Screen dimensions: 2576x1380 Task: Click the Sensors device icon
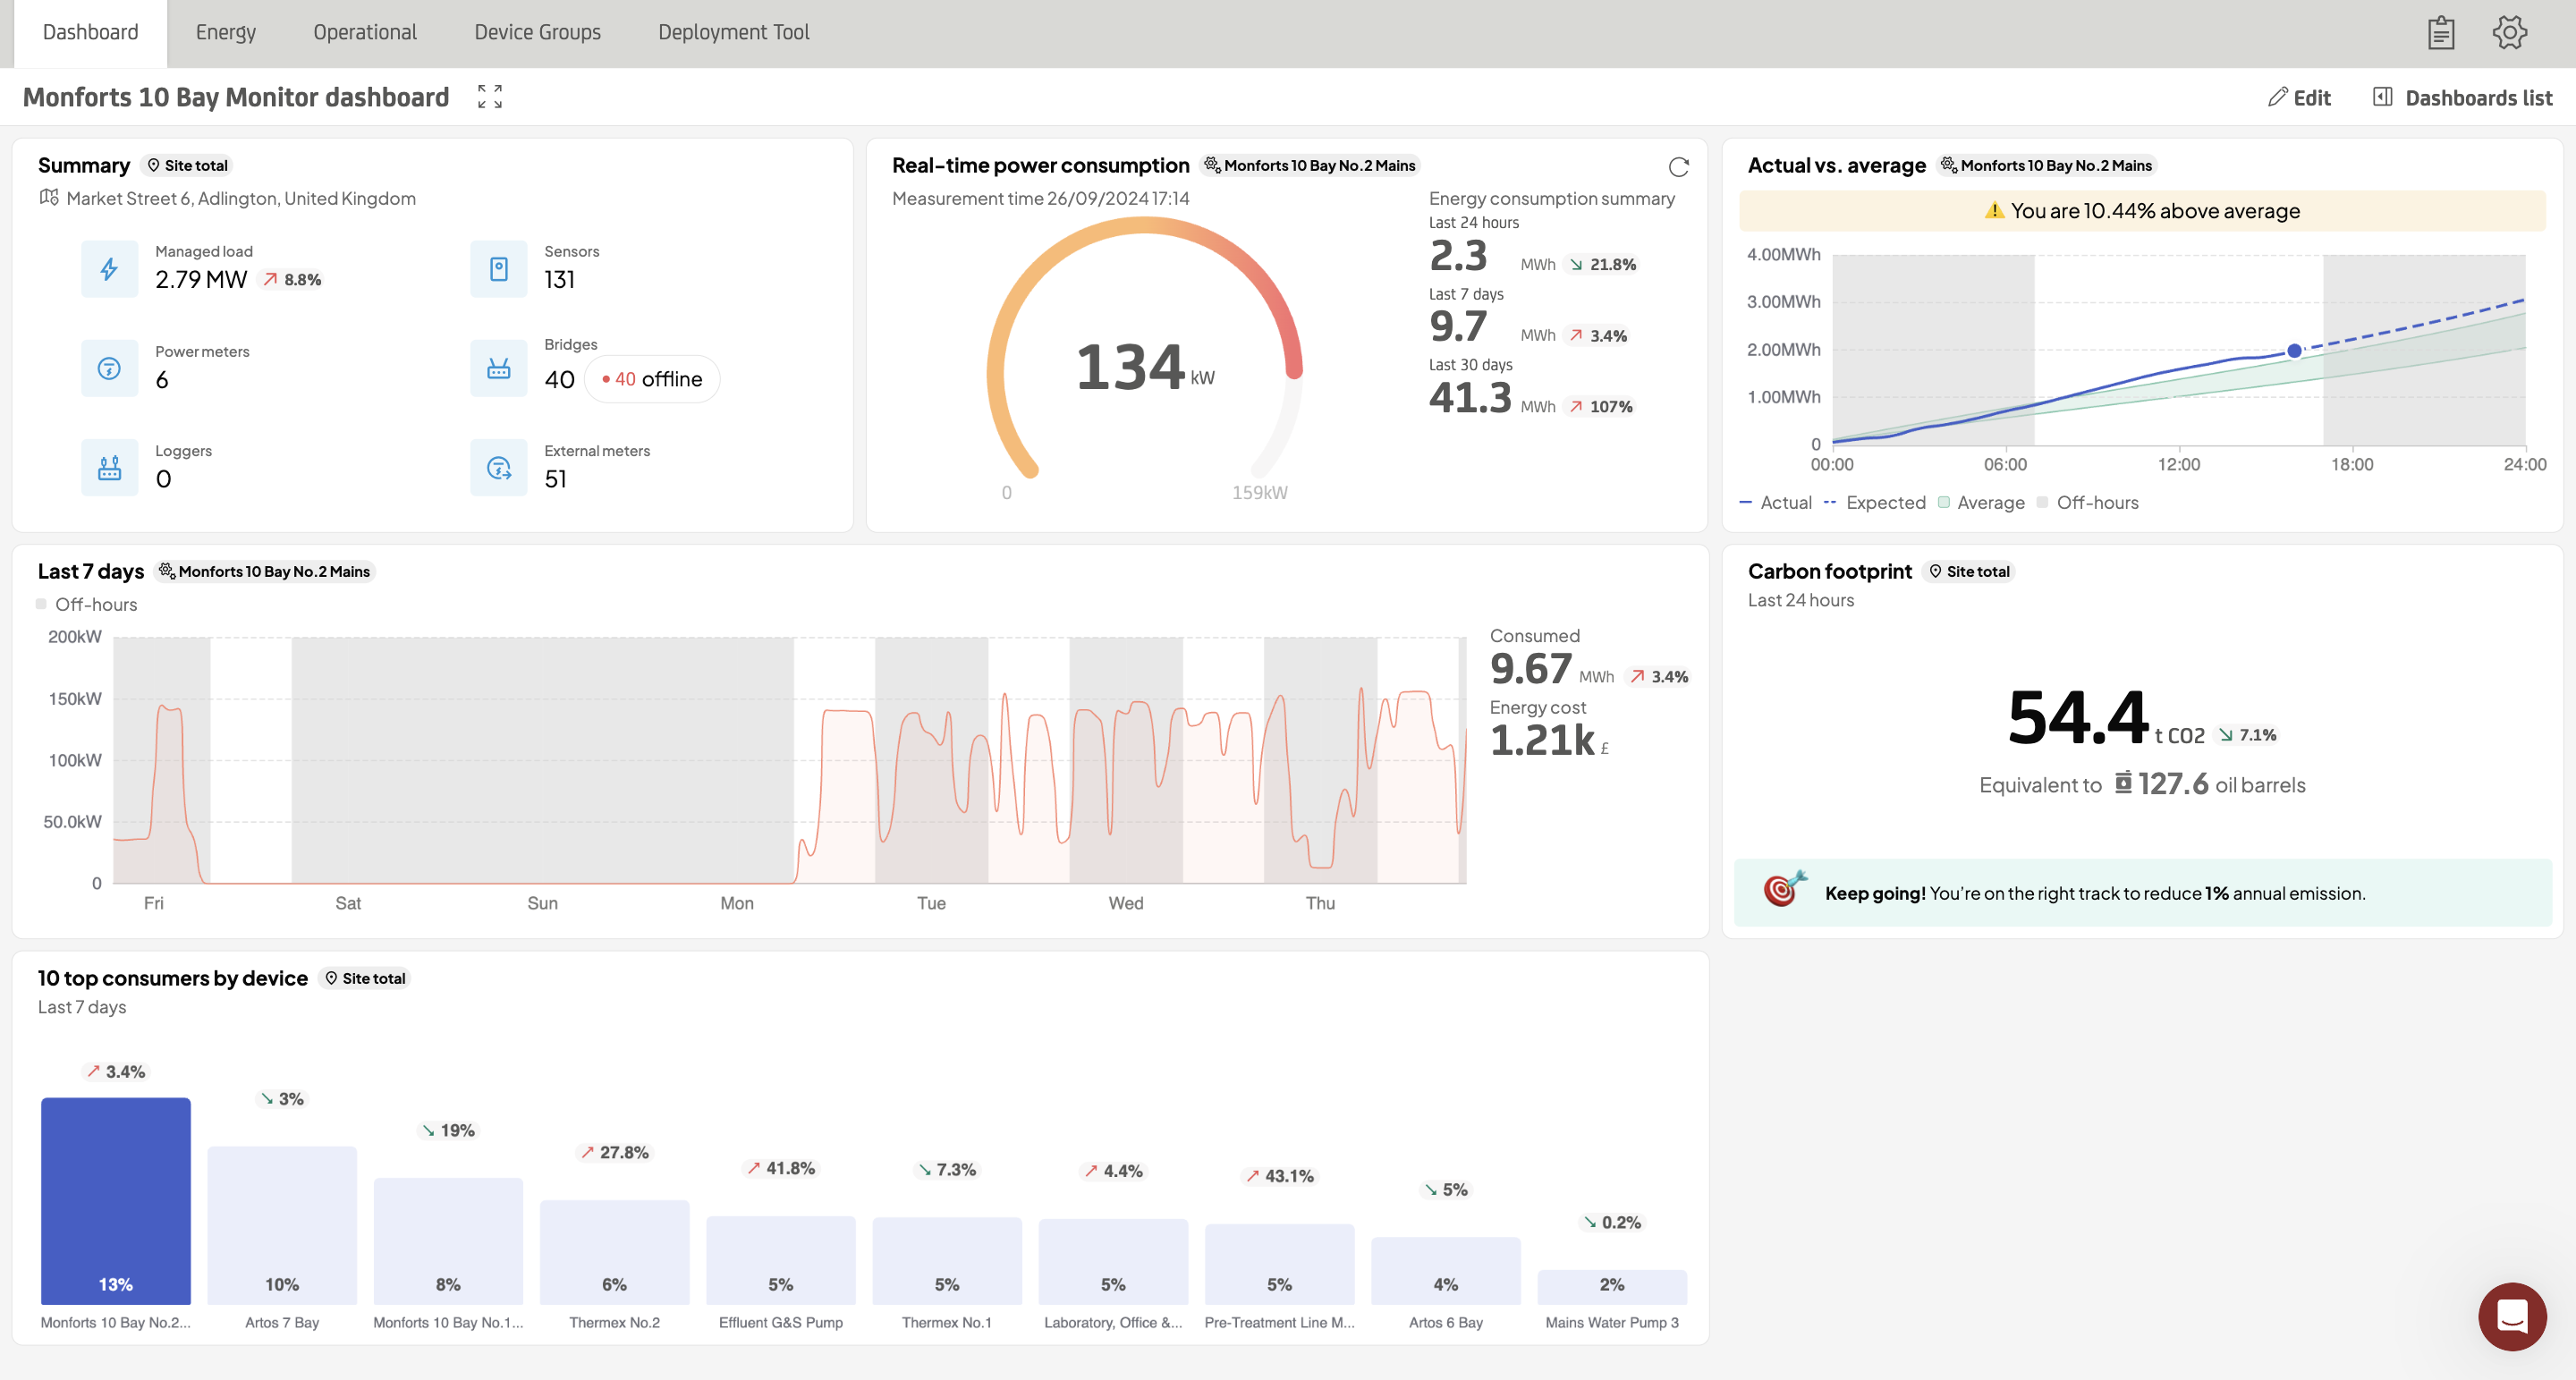click(498, 269)
